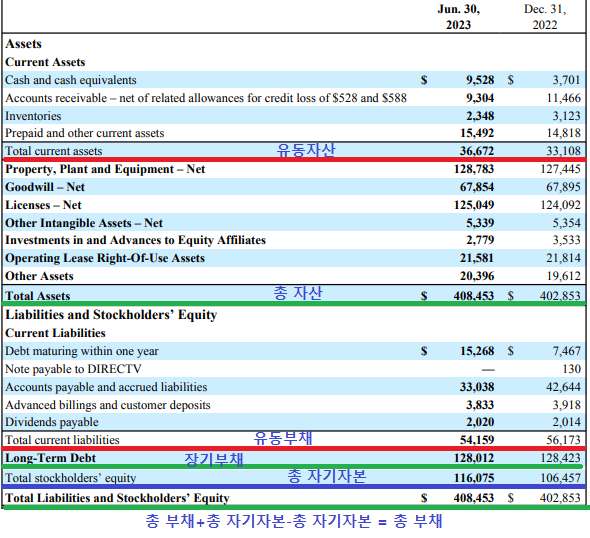Click the 'Long-Term Debt' label
590x538 pixels.
pos(50,459)
